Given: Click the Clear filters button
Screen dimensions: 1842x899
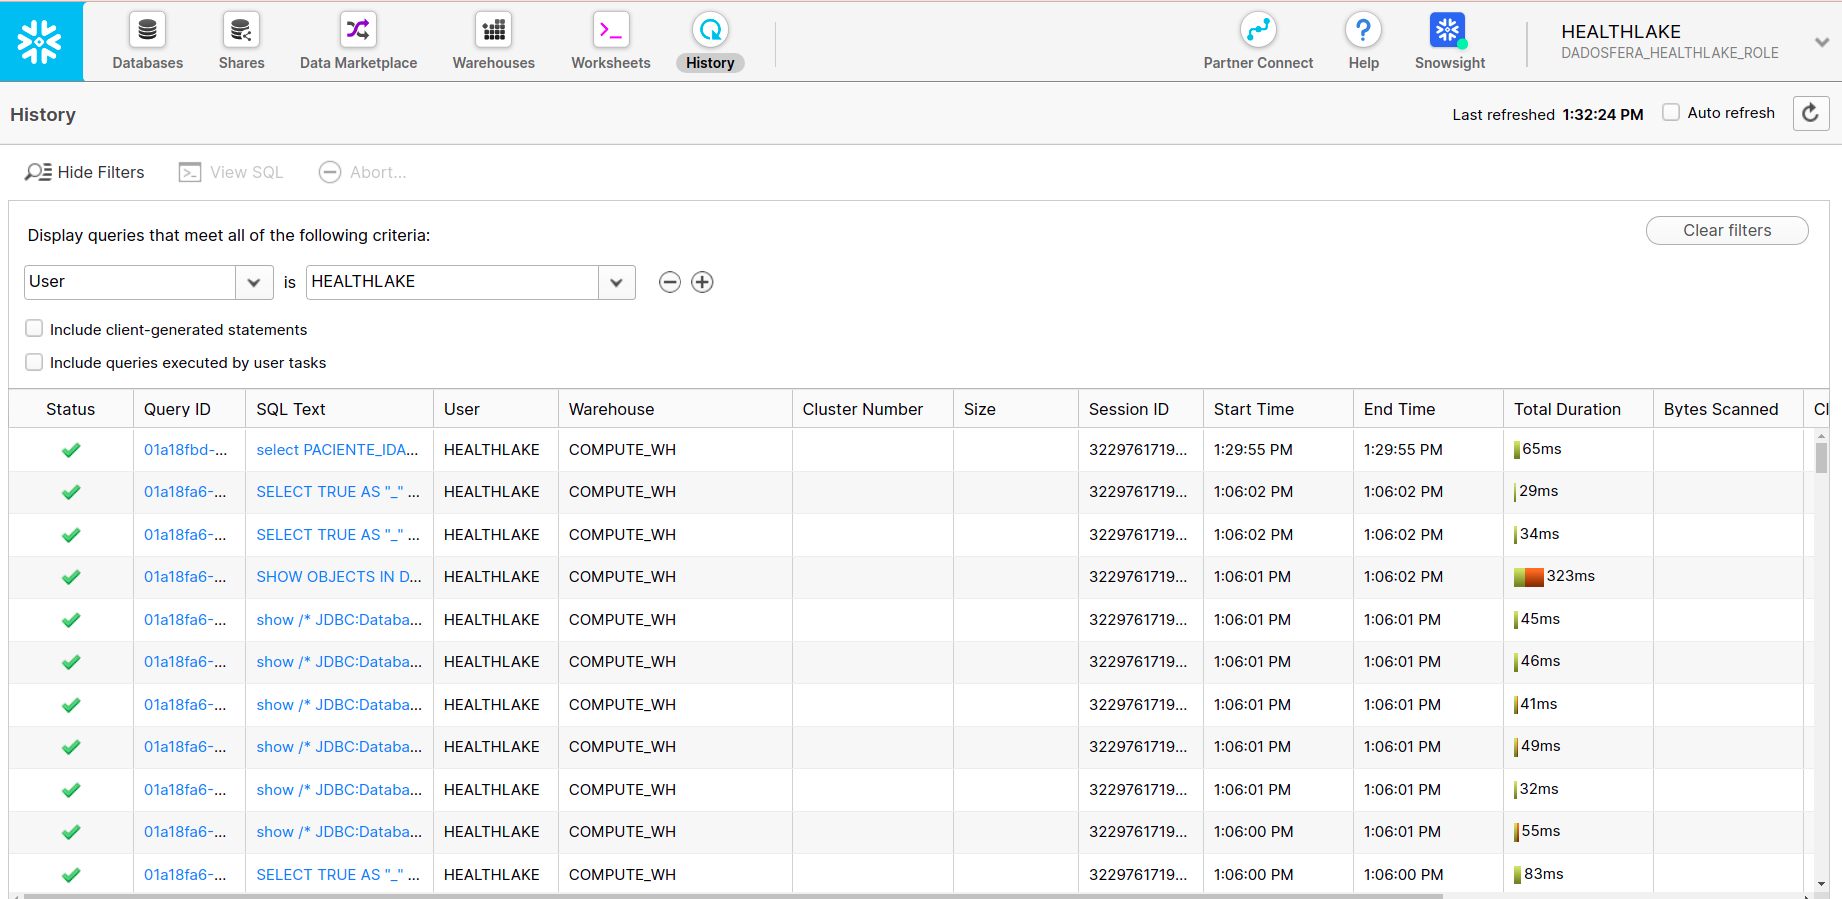Looking at the screenshot, I should 1727,230.
